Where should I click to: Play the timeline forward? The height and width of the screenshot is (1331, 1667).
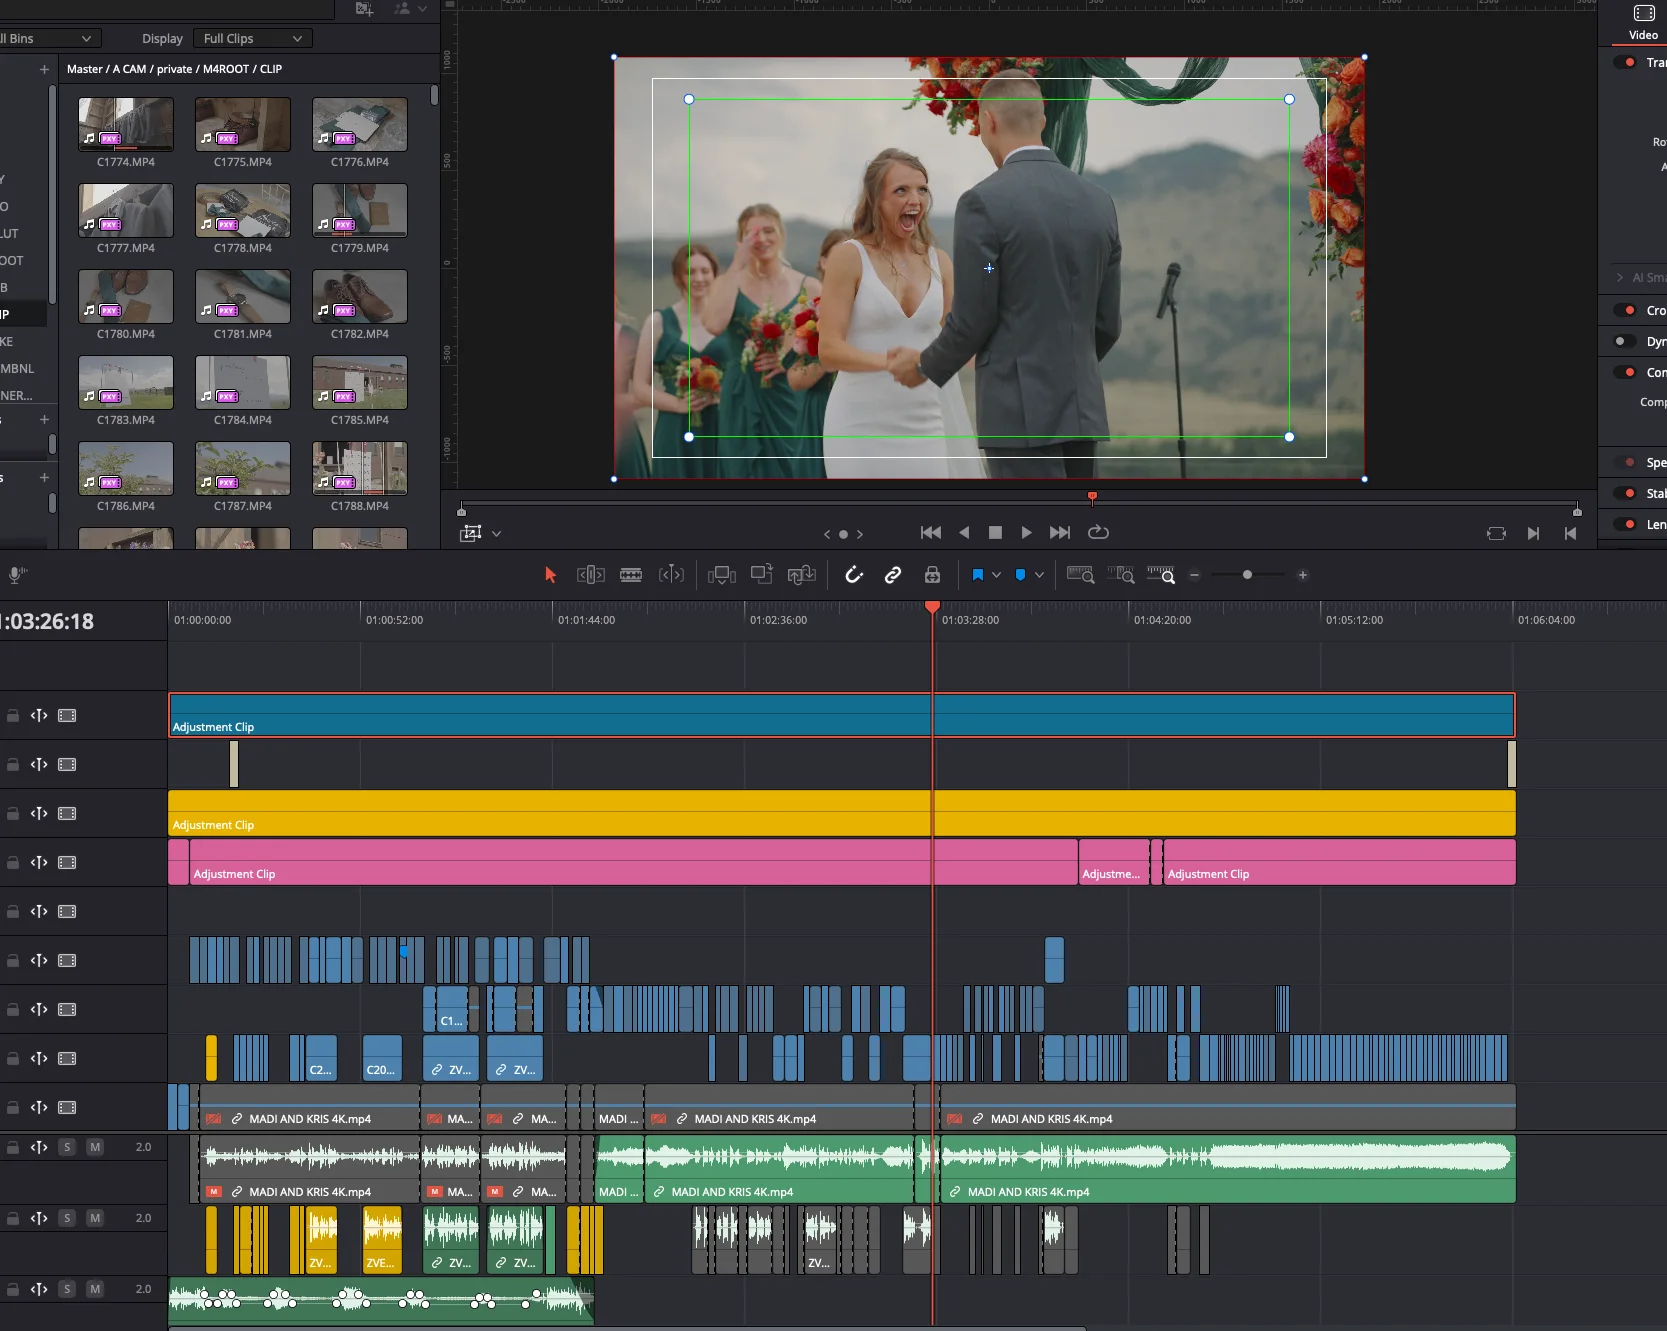1026,533
